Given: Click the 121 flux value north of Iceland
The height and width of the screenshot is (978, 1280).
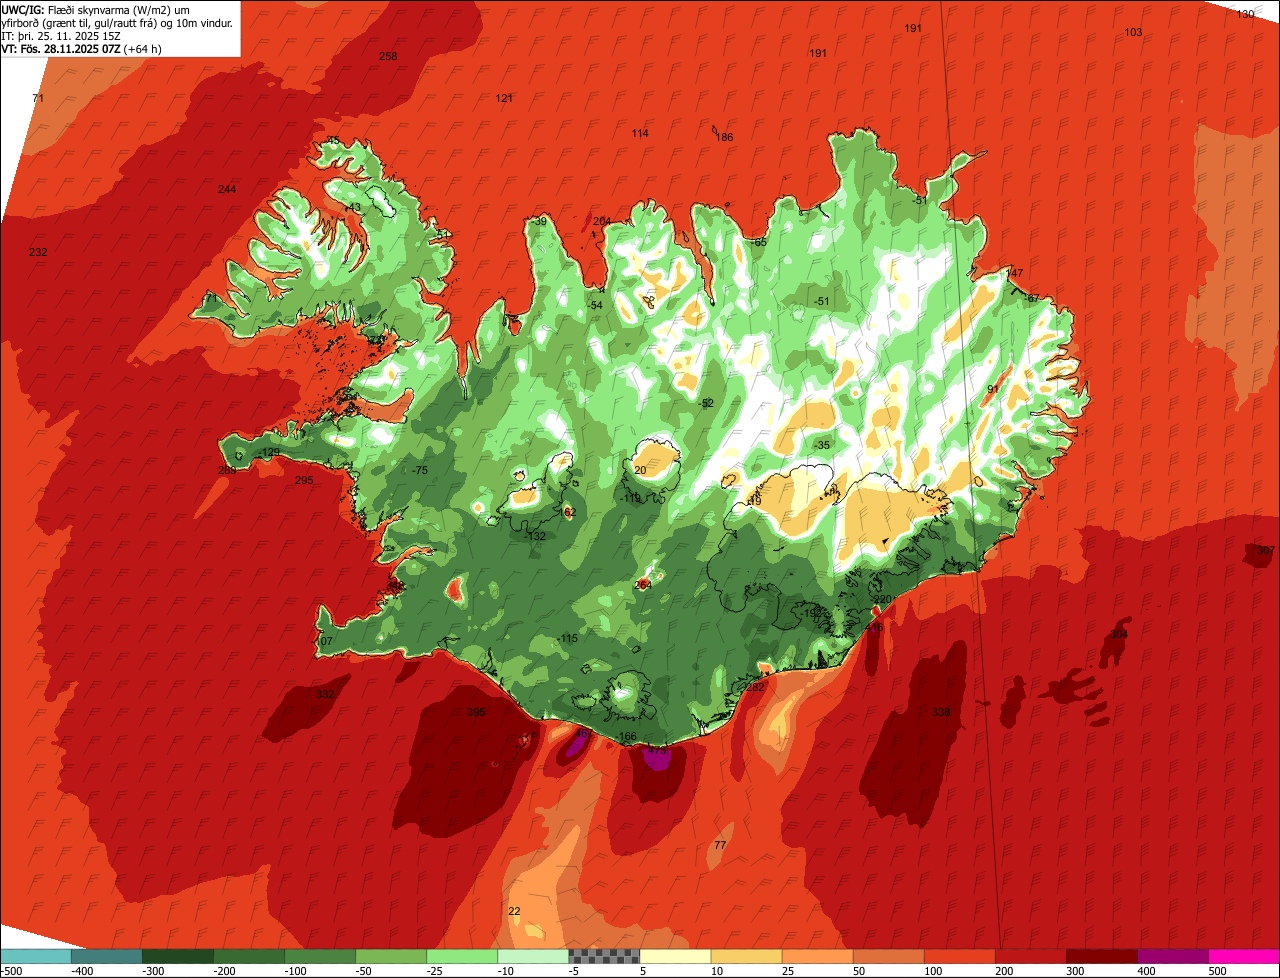Looking at the screenshot, I should pyautogui.click(x=504, y=98).
